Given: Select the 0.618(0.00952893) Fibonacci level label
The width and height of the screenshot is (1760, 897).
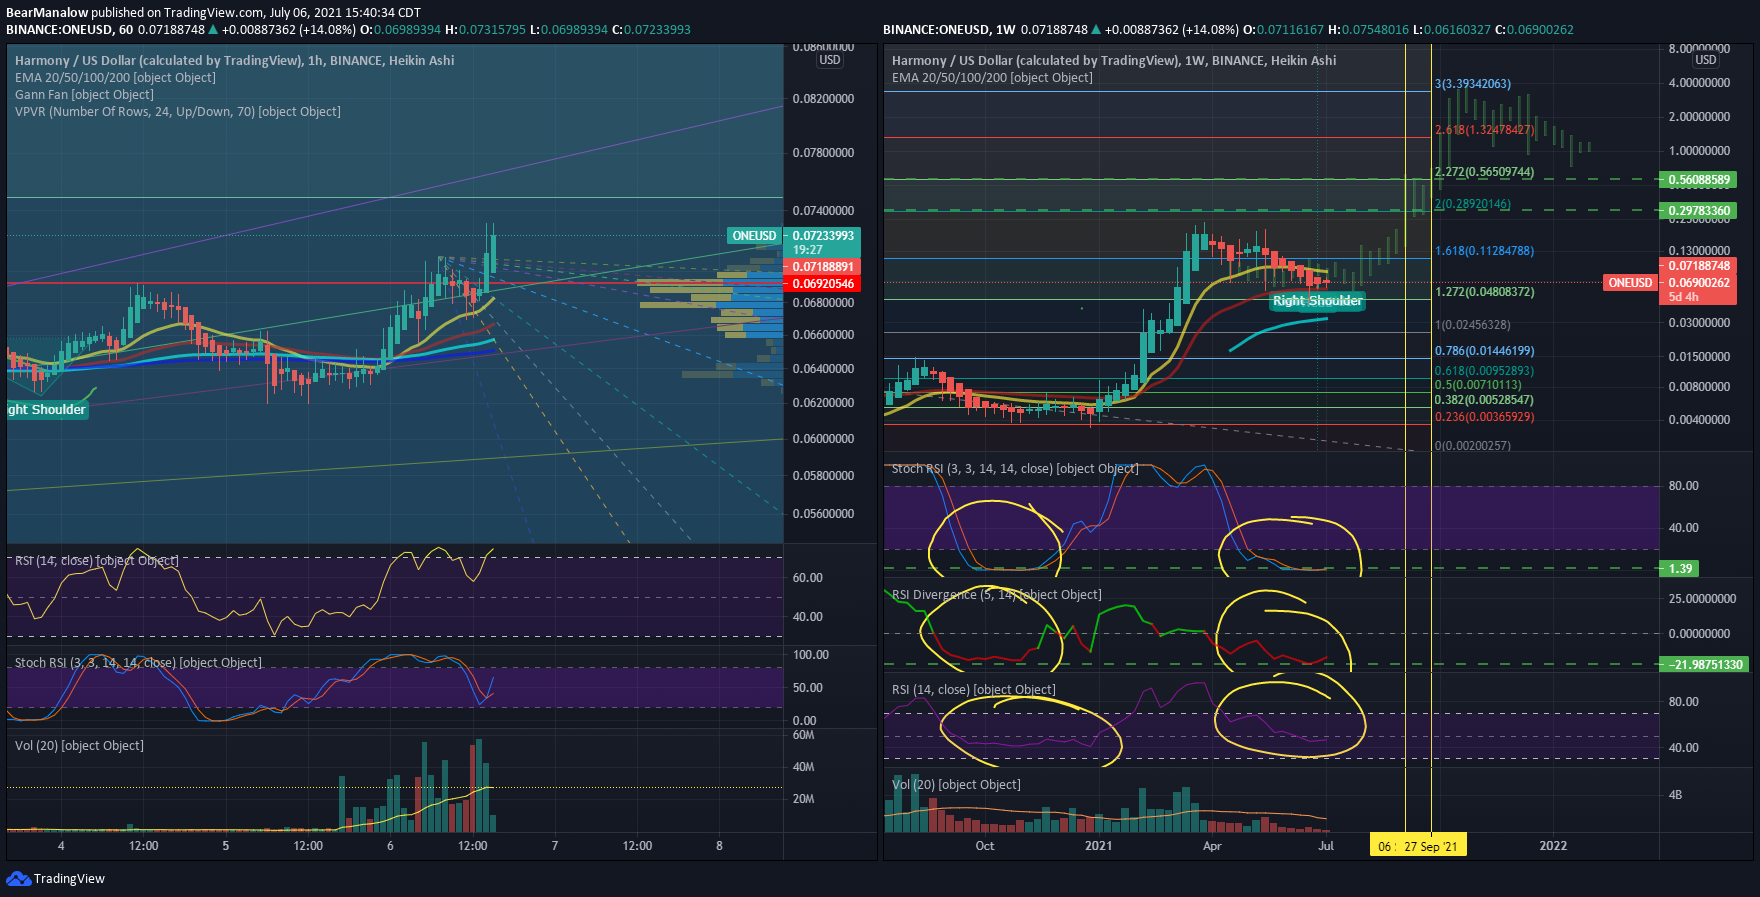Looking at the screenshot, I should coord(1485,371).
